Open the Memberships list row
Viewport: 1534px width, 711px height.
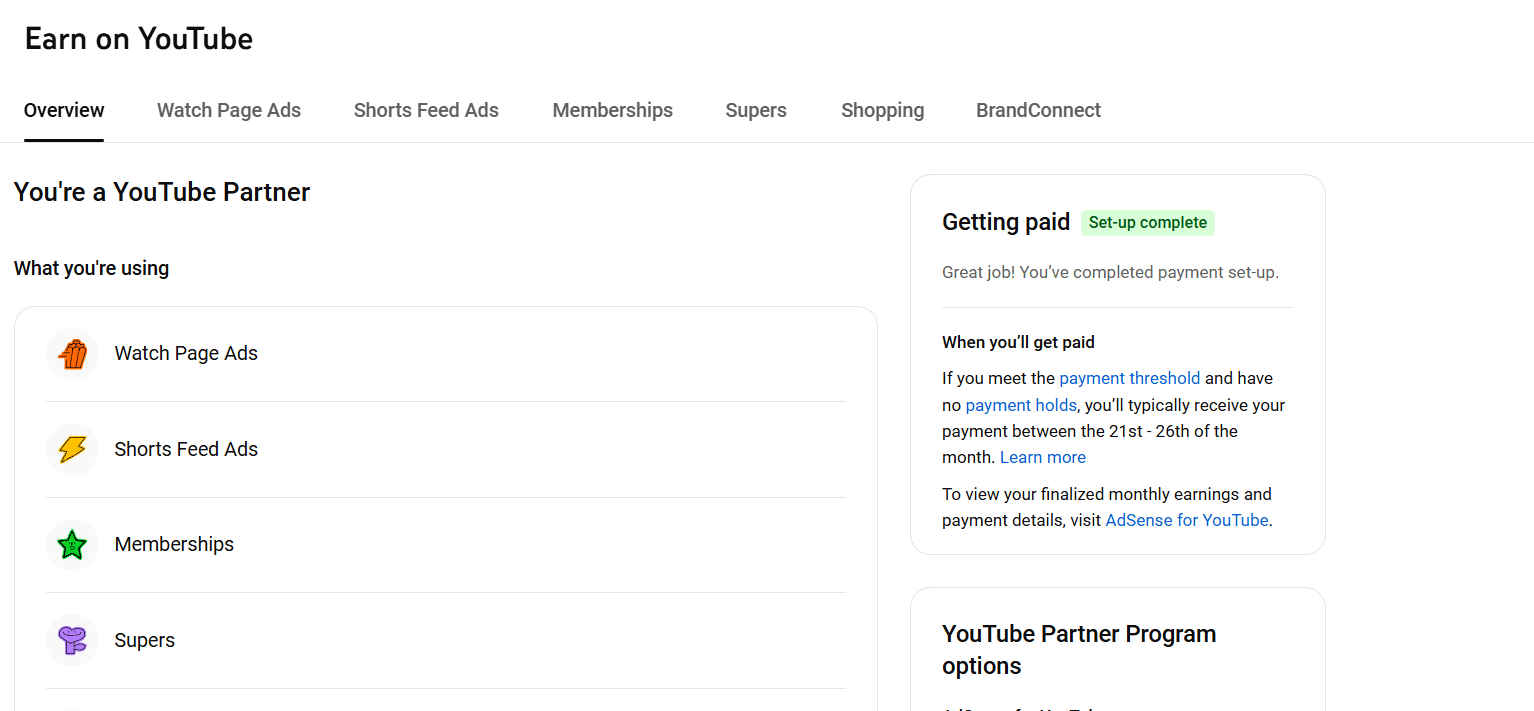click(x=445, y=545)
